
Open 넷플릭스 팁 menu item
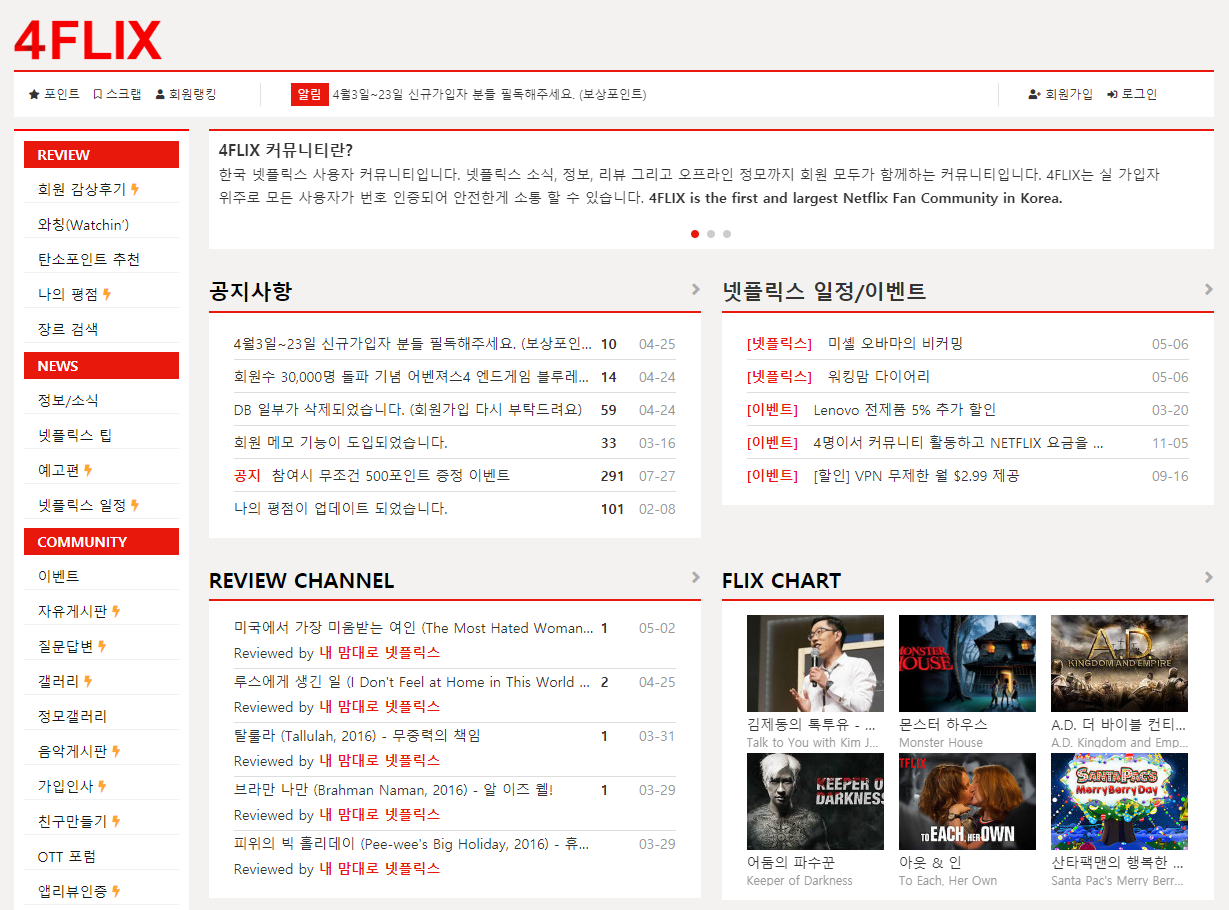pyautogui.click(x=75, y=435)
